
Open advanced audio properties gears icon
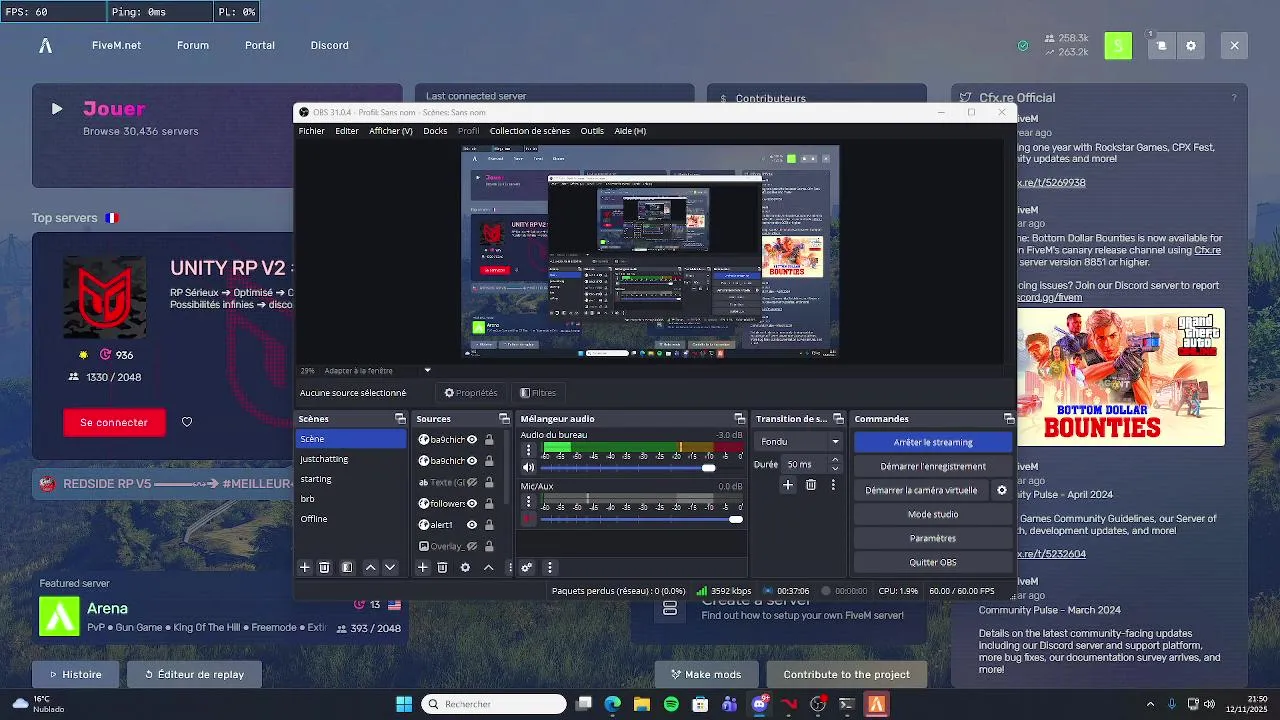click(526, 567)
